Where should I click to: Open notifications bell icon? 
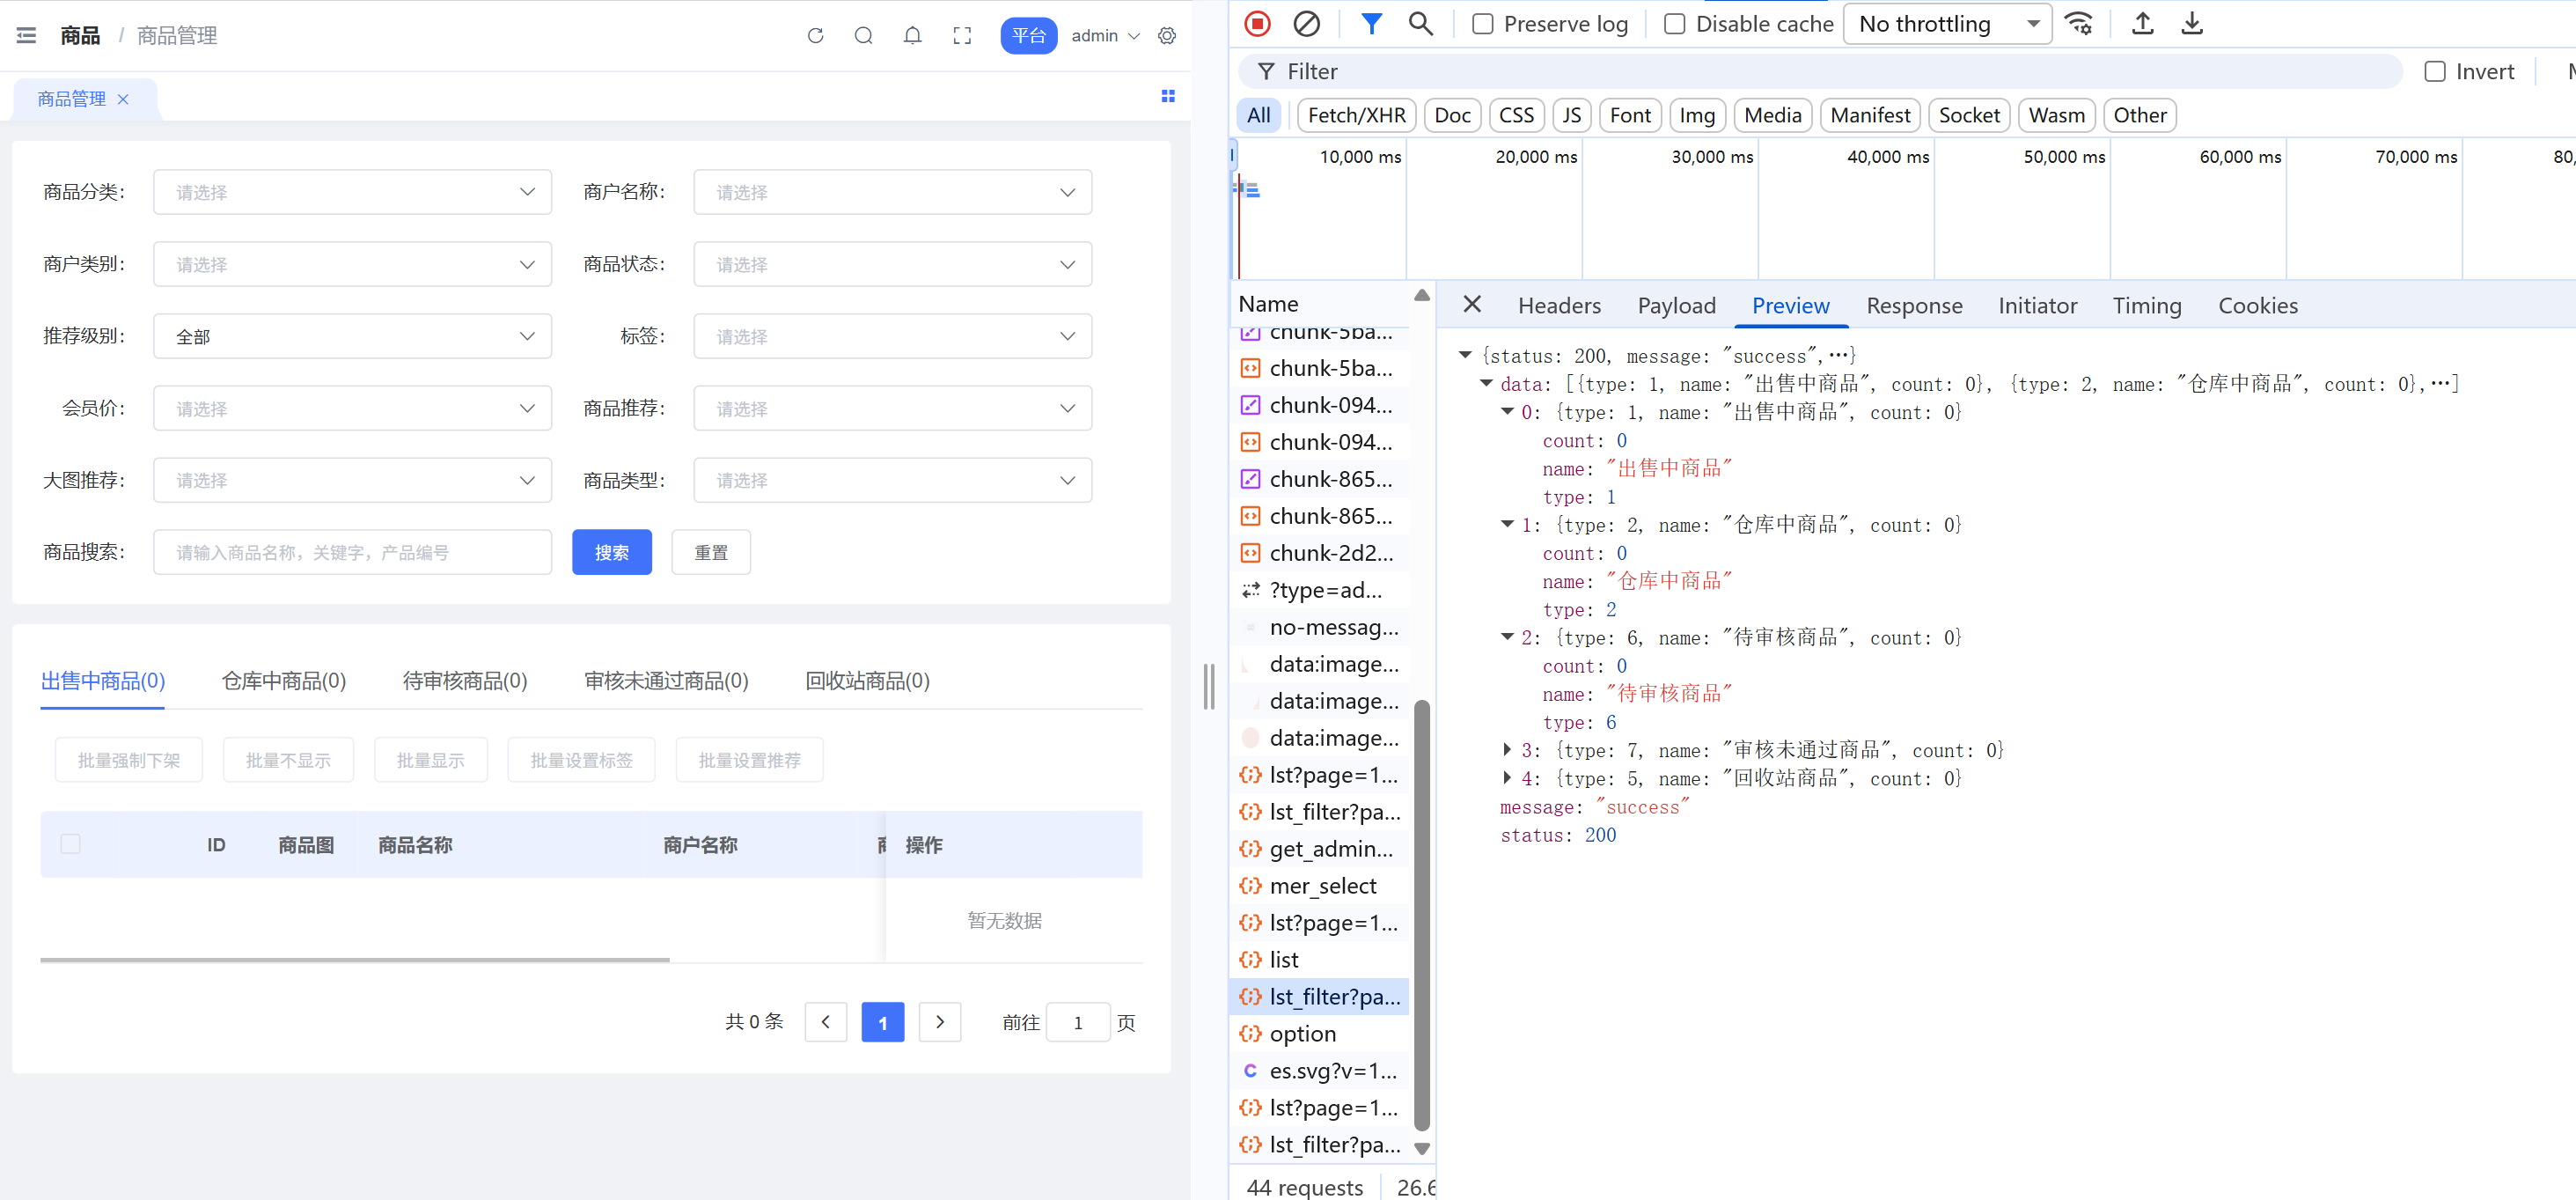912,36
